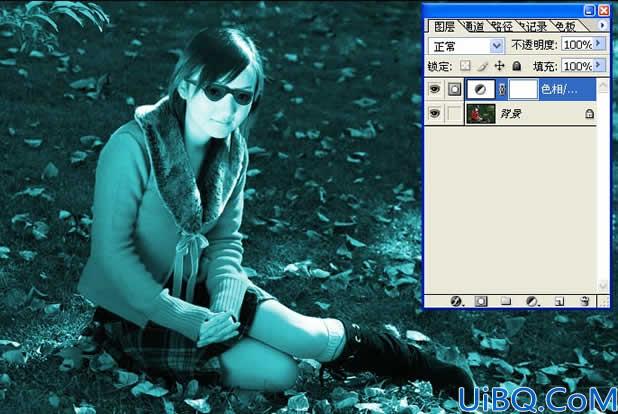Create a new layer group with folder icon
Screen dimensions: 618x414
506,302
